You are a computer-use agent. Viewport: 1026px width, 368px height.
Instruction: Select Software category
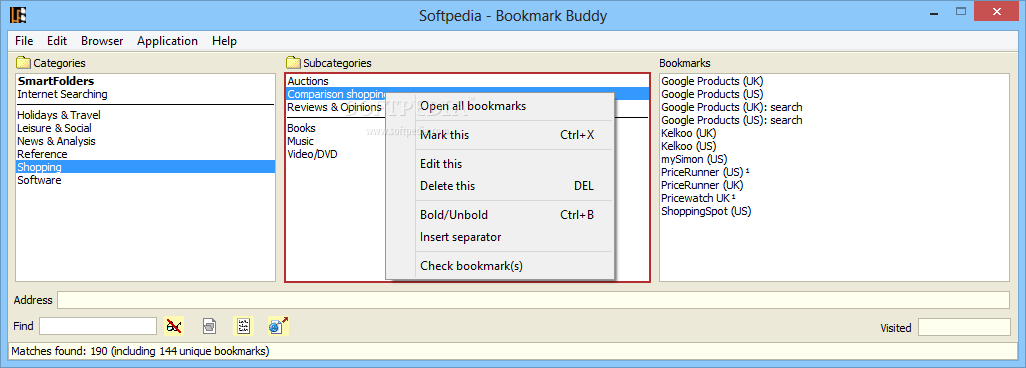click(x=39, y=180)
